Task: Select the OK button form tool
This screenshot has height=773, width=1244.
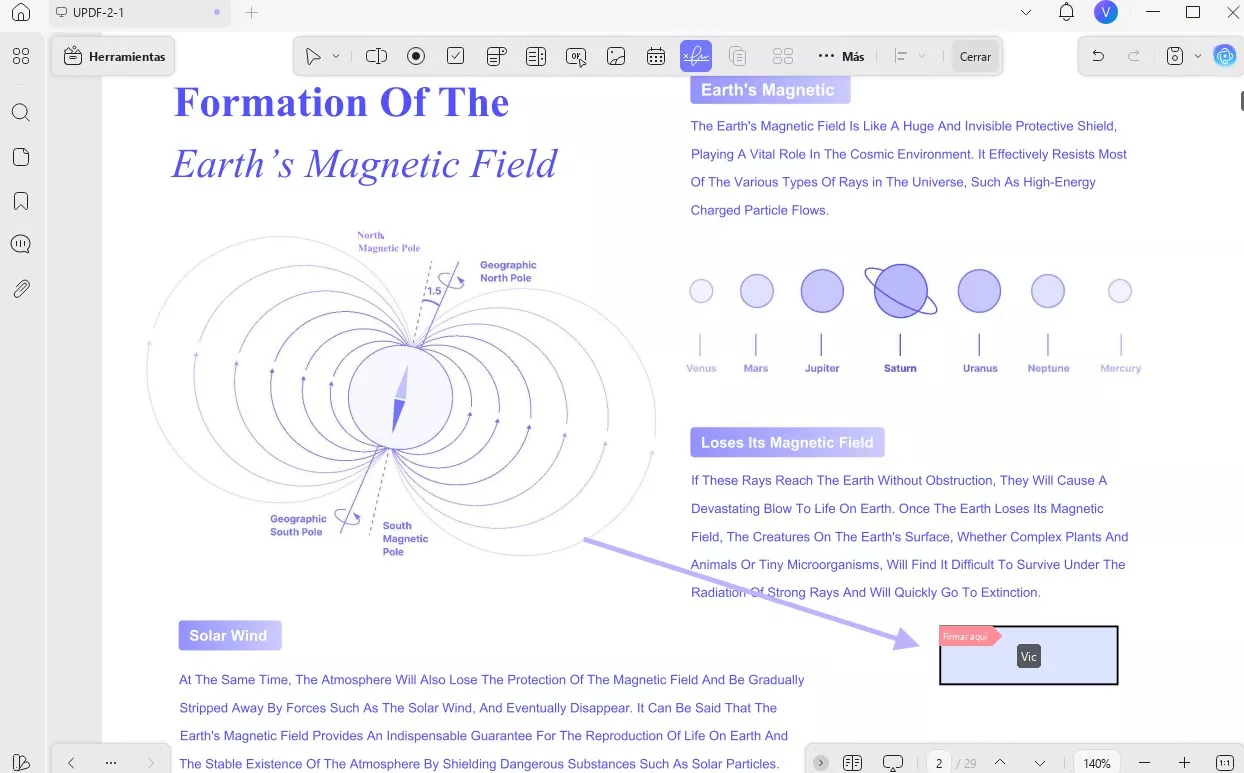Action: [x=576, y=57]
